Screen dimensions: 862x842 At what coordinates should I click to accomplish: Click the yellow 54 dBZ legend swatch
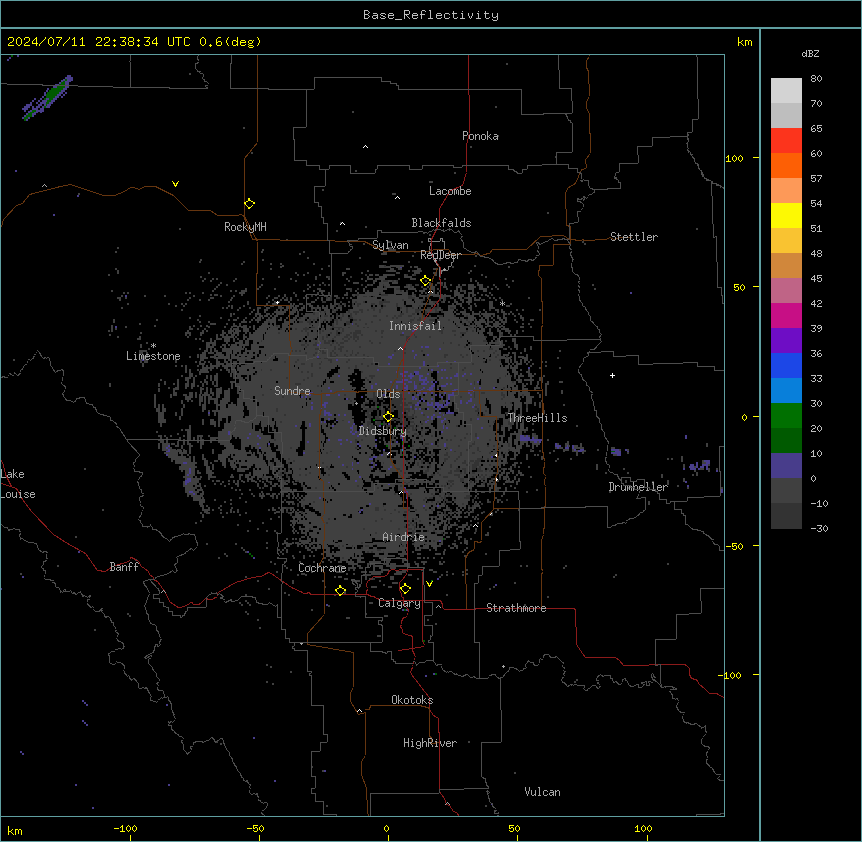coord(786,215)
